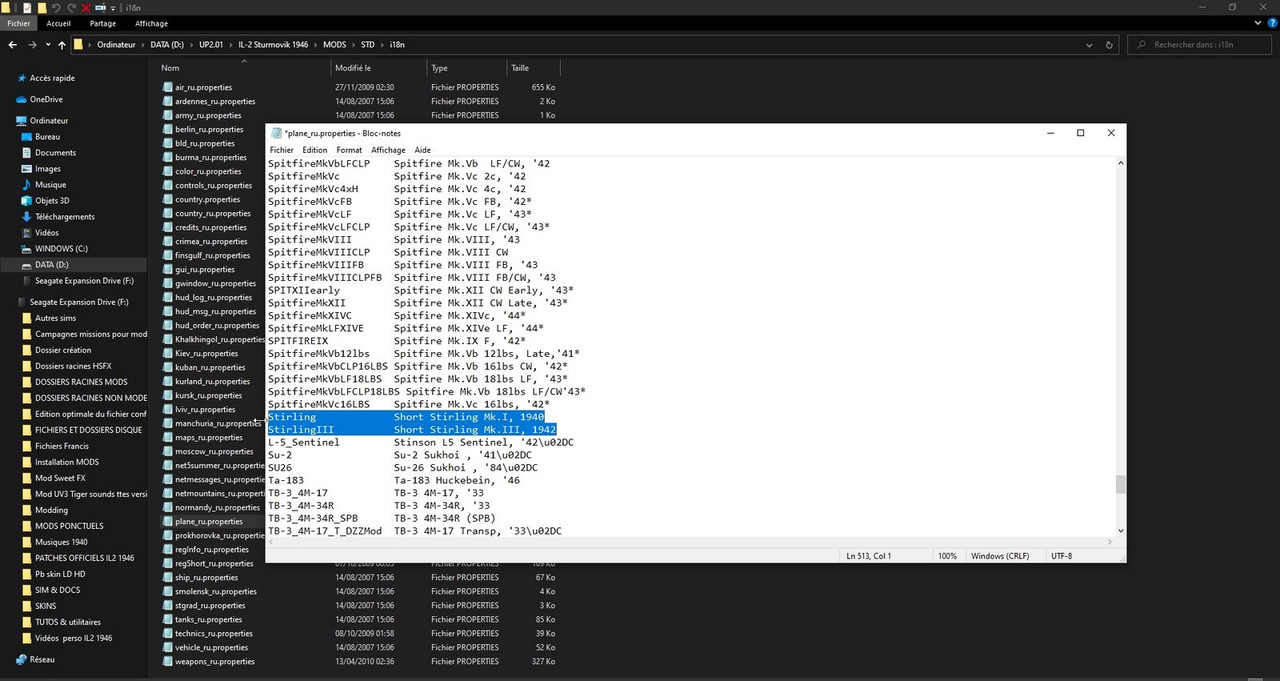This screenshot has height=681, width=1280.
Task: Open Accès rapide star in sidebar
Action: (20, 78)
